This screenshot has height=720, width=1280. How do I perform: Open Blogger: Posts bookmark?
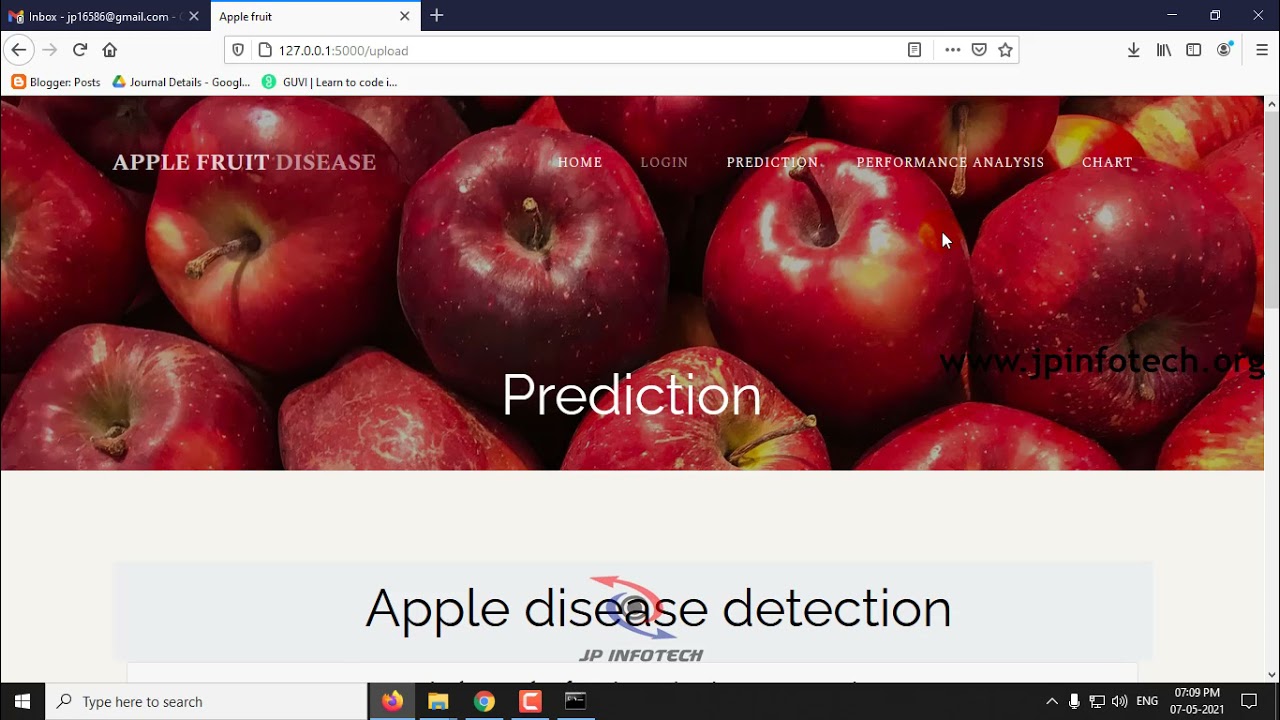point(56,82)
